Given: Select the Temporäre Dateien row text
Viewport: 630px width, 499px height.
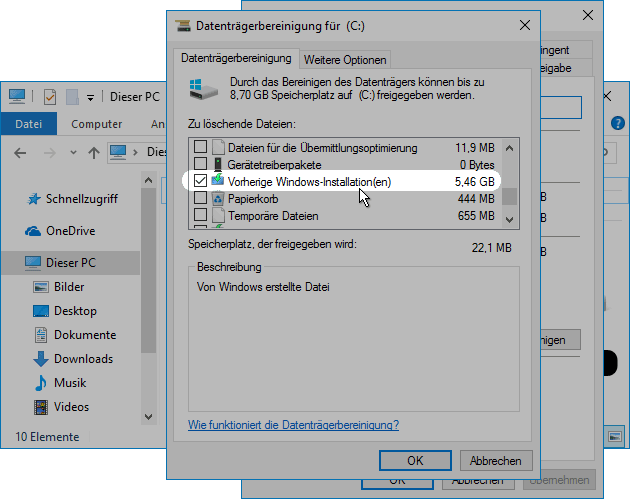Looking at the screenshot, I should (273, 216).
